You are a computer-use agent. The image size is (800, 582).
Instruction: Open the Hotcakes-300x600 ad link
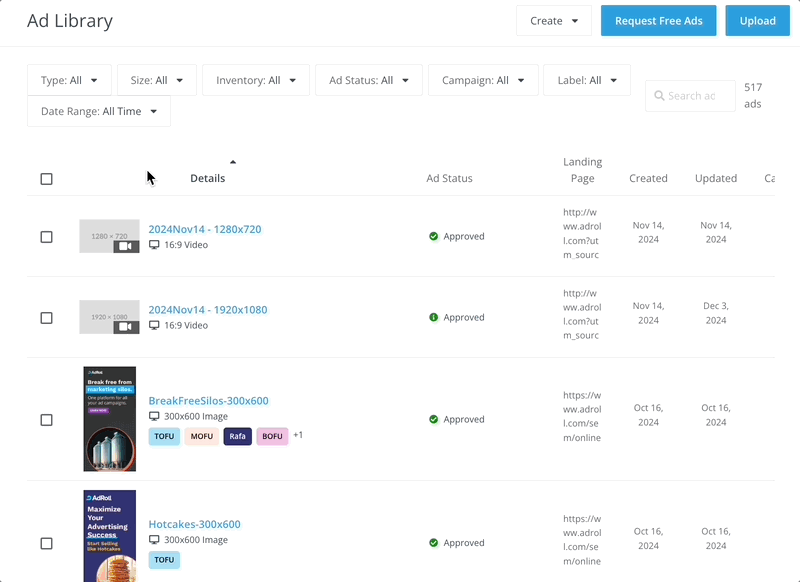(x=194, y=524)
